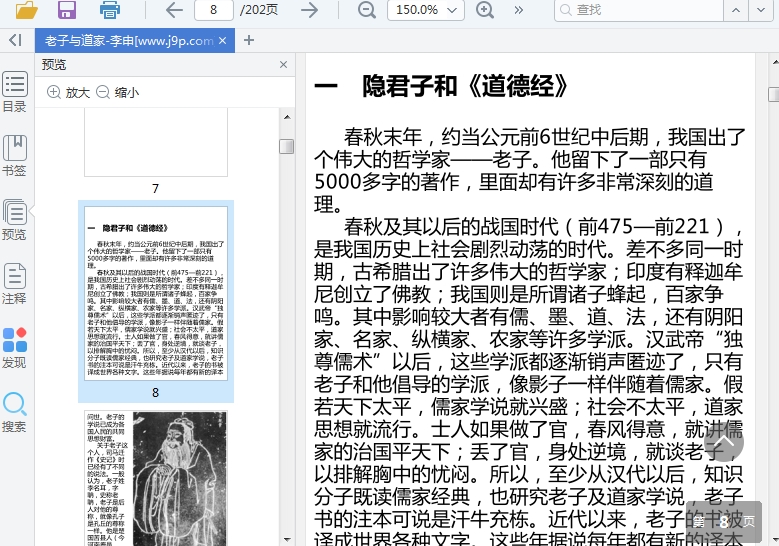
Task: Go to previous page with left arrow
Action: pyautogui.click(x=174, y=10)
